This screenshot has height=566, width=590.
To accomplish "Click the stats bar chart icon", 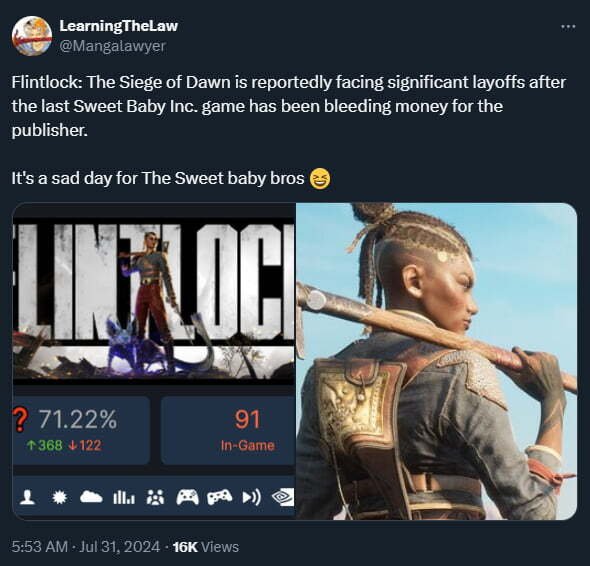I will tap(123, 498).
